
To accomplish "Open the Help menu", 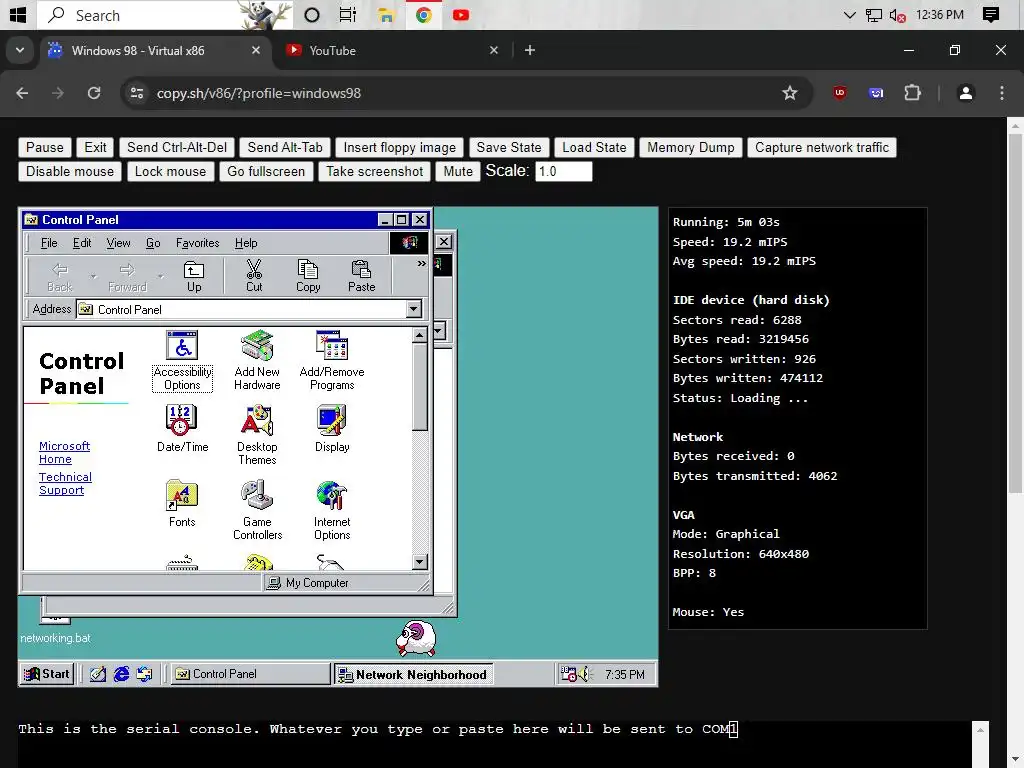I will (x=246, y=243).
